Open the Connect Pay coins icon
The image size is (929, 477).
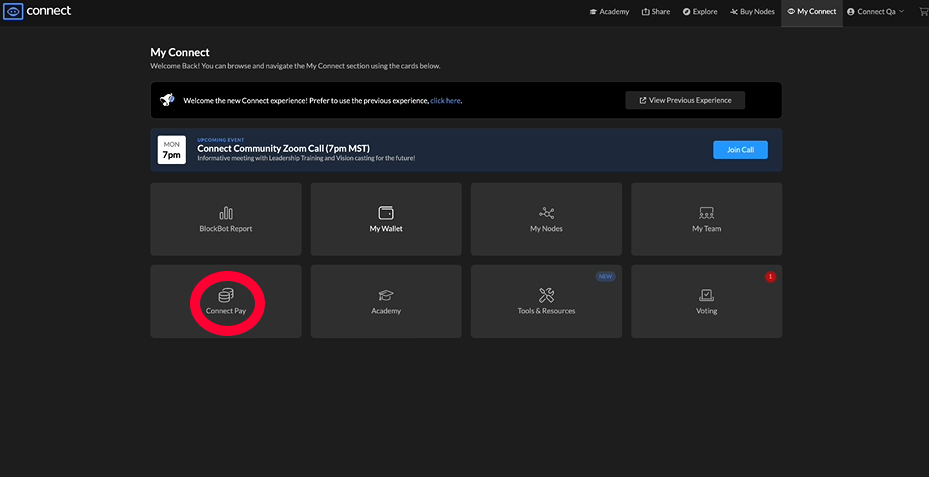pos(226,294)
